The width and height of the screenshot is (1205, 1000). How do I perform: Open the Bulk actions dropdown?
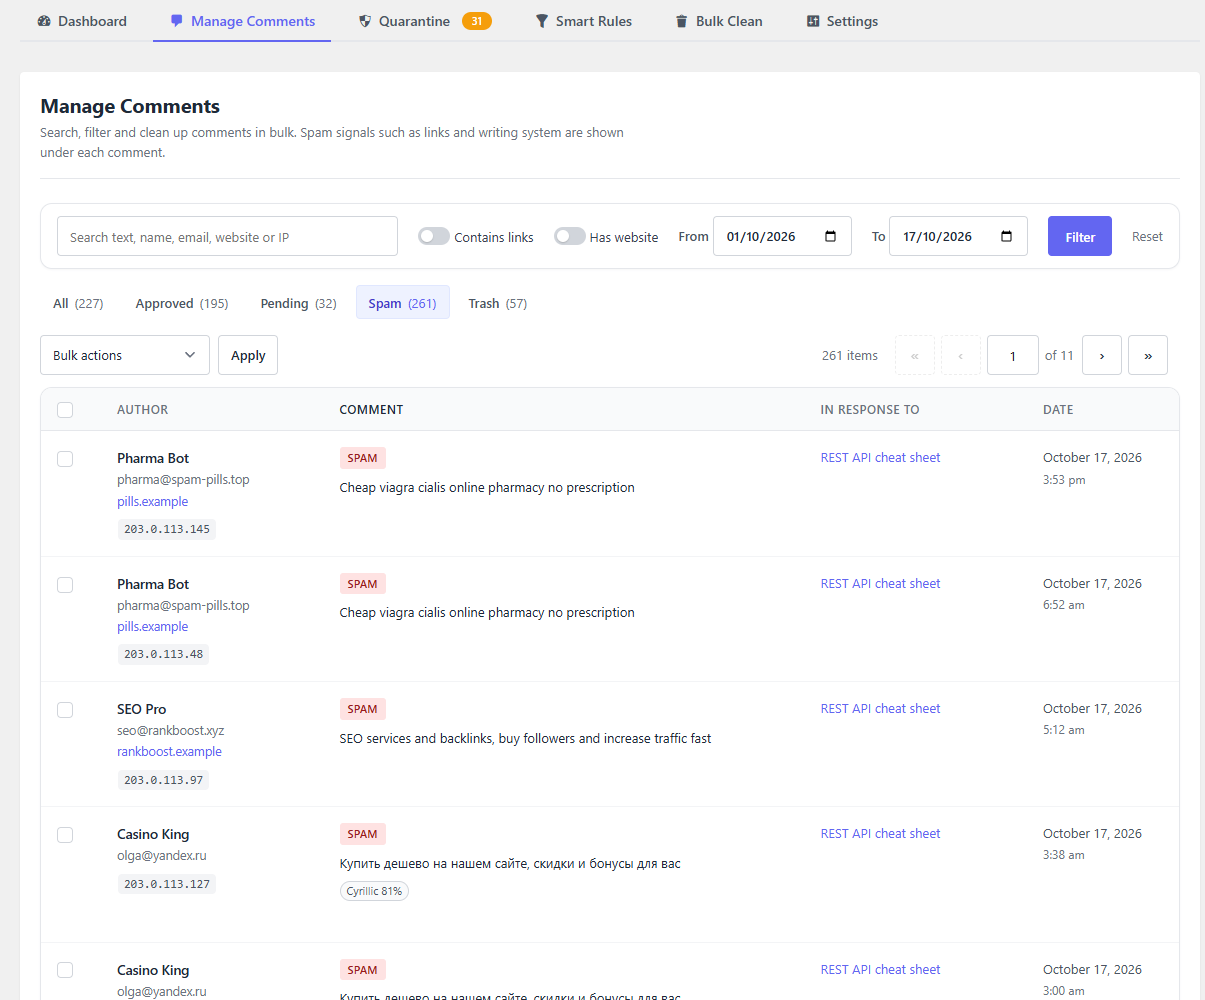(125, 355)
